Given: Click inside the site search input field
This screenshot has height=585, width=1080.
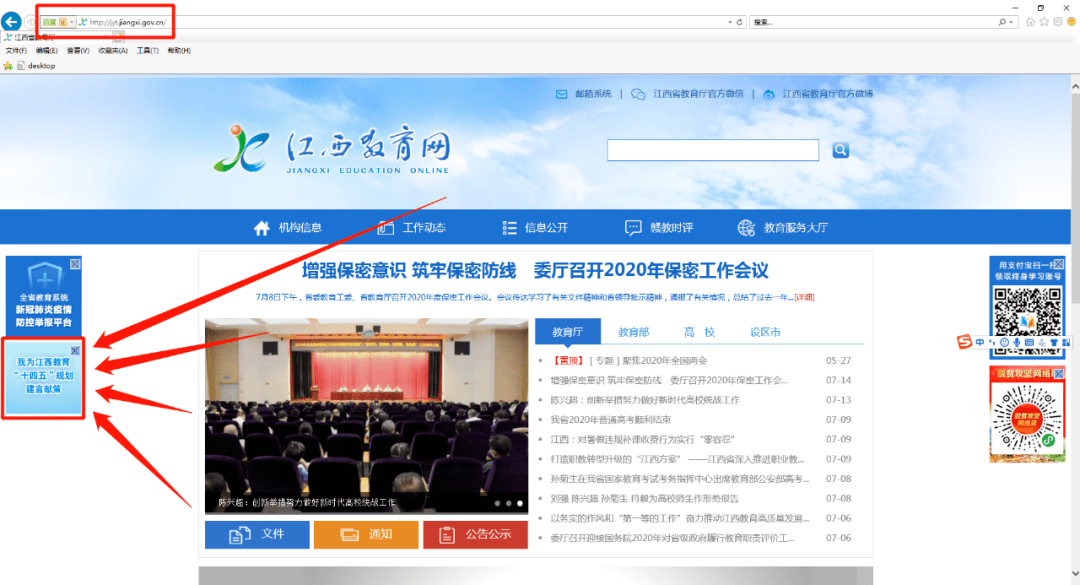Looking at the screenshot, I should [x=713, y=149].
